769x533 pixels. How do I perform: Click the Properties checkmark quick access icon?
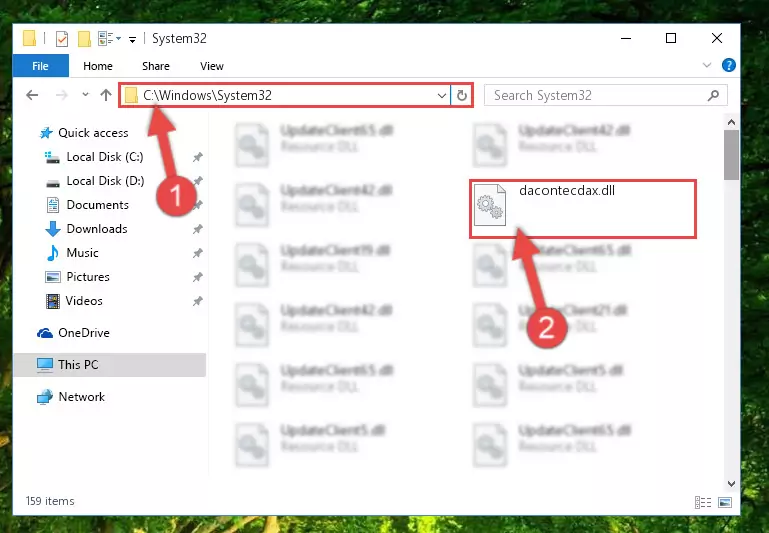(62, 39)
